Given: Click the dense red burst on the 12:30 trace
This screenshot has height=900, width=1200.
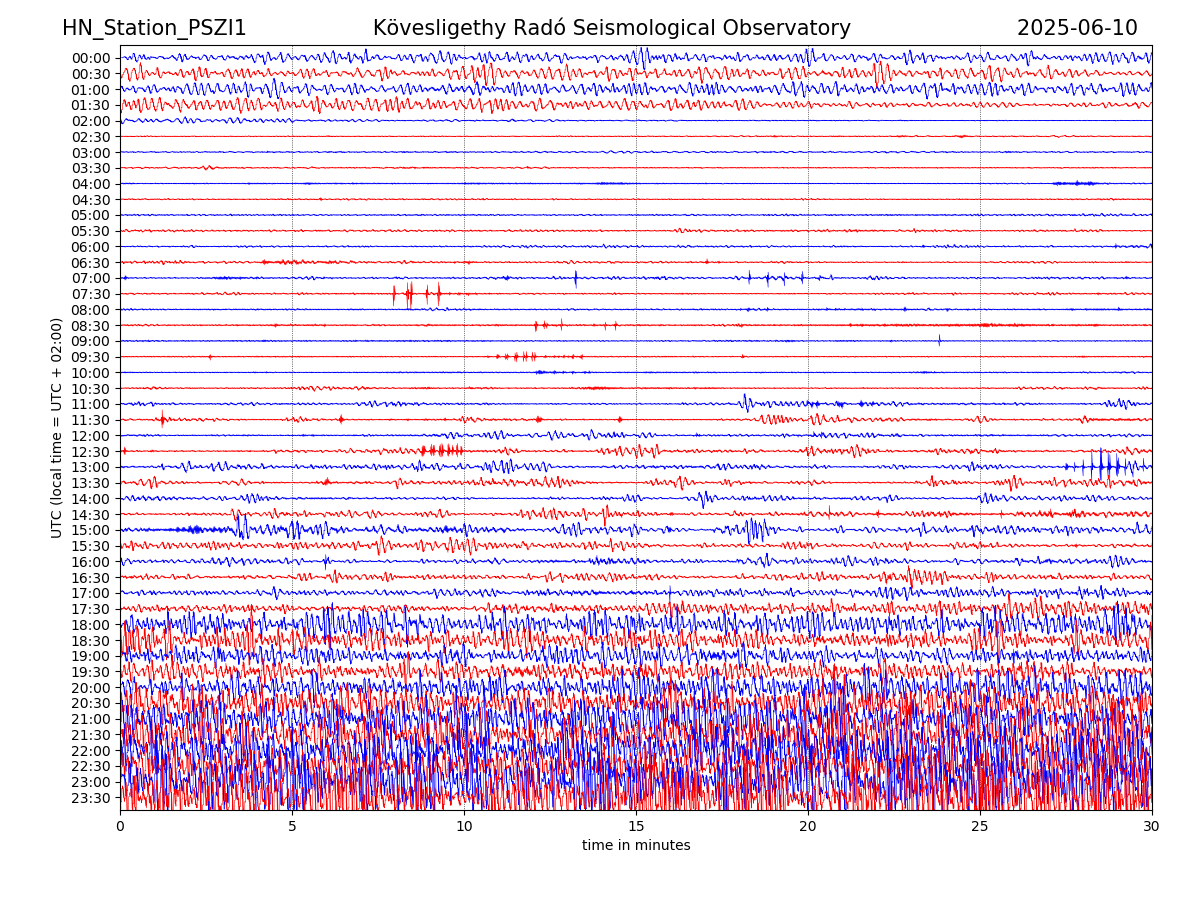Looking at the screenshot, I should coord(441,451).
